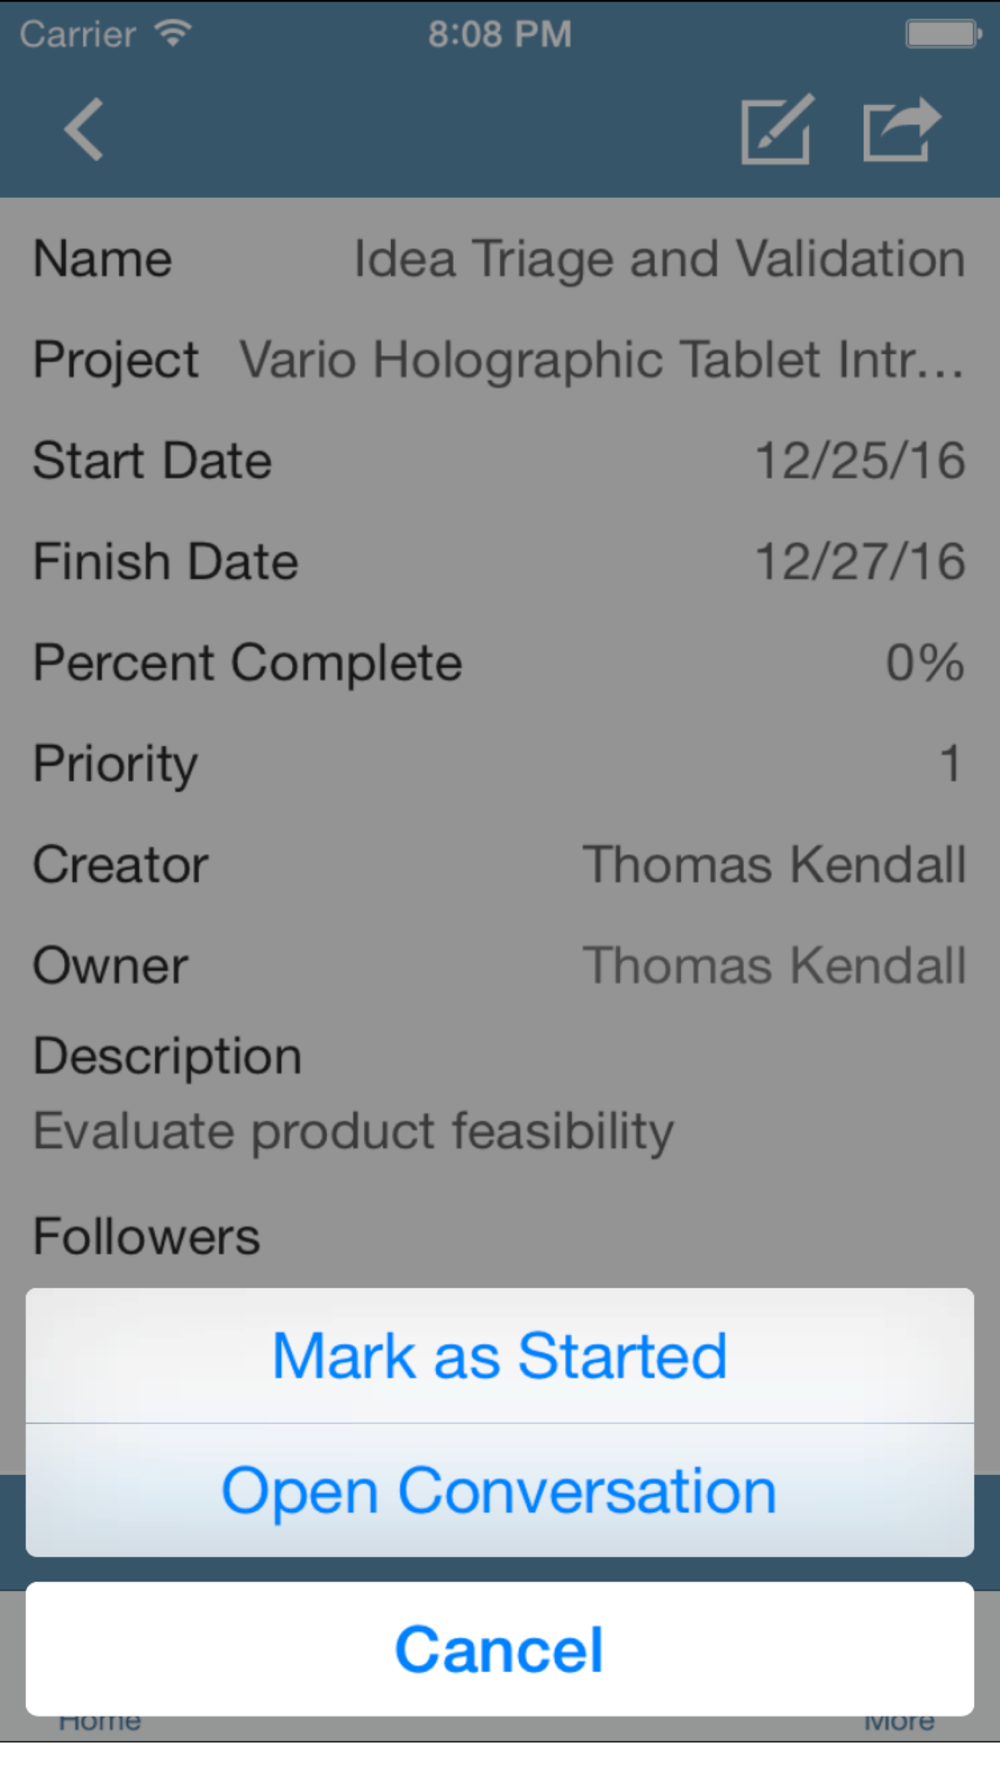Tap the share arrow icon
Image resolution: width=1000 pixels, height=1778 pixels.
900,130
